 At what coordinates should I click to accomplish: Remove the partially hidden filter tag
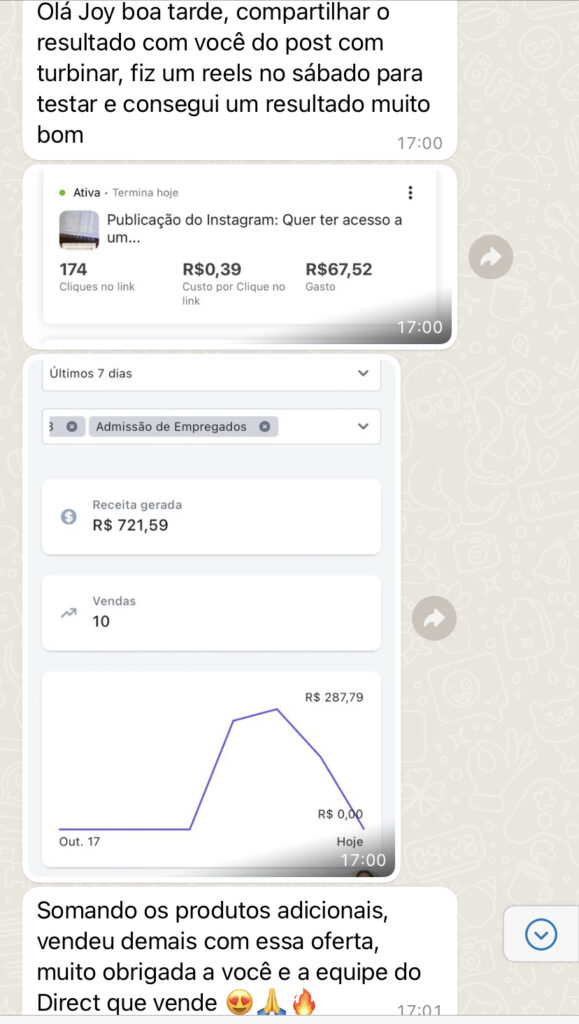(x=71, y=426)
